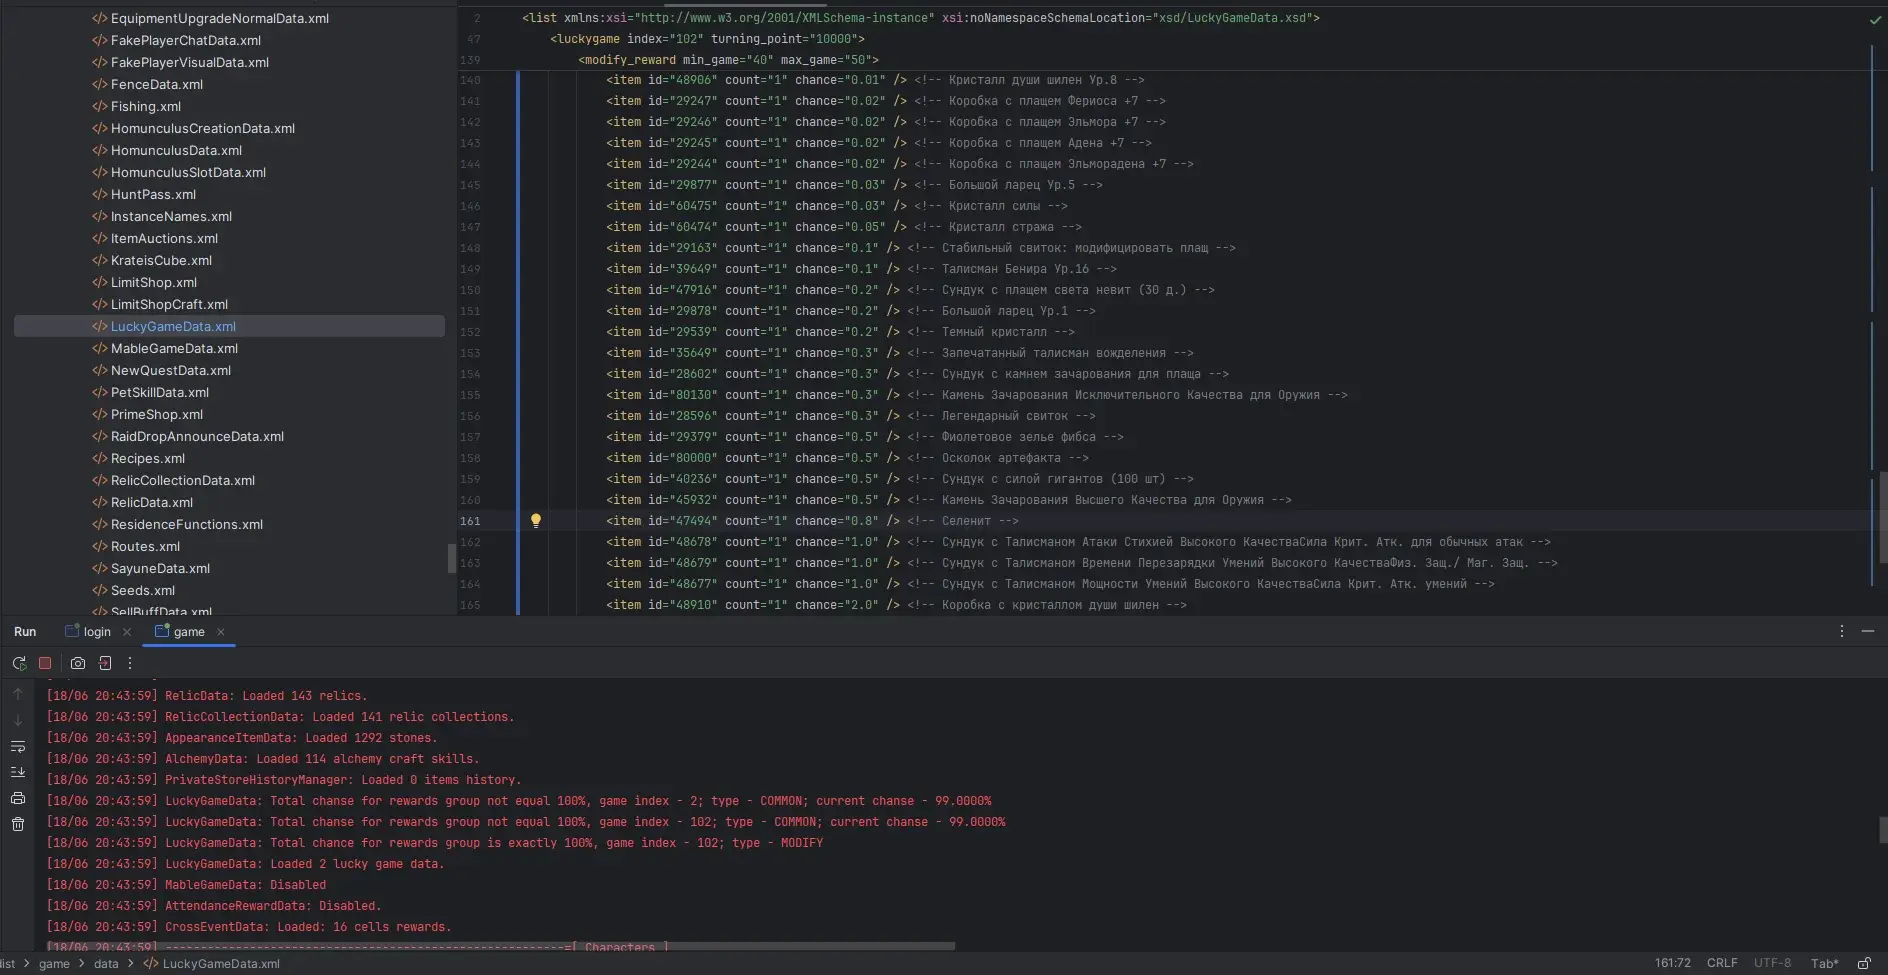1888x975 pixels.
Task: Minimize the Run tool window
Action: pyautogui.click(x=1867, y=631)
